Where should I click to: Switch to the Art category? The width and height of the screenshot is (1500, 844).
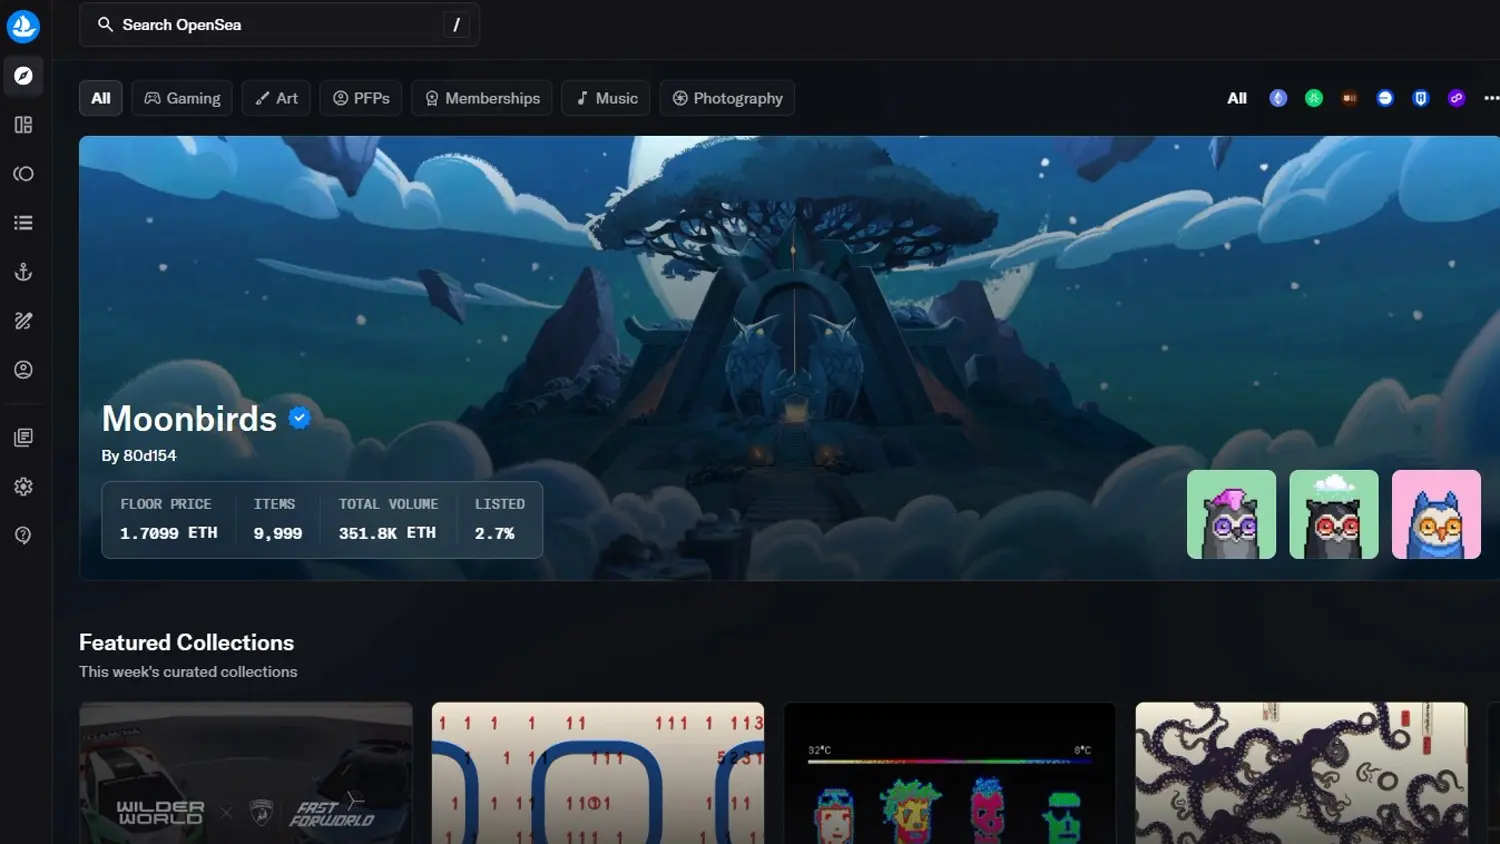[276, 98]
